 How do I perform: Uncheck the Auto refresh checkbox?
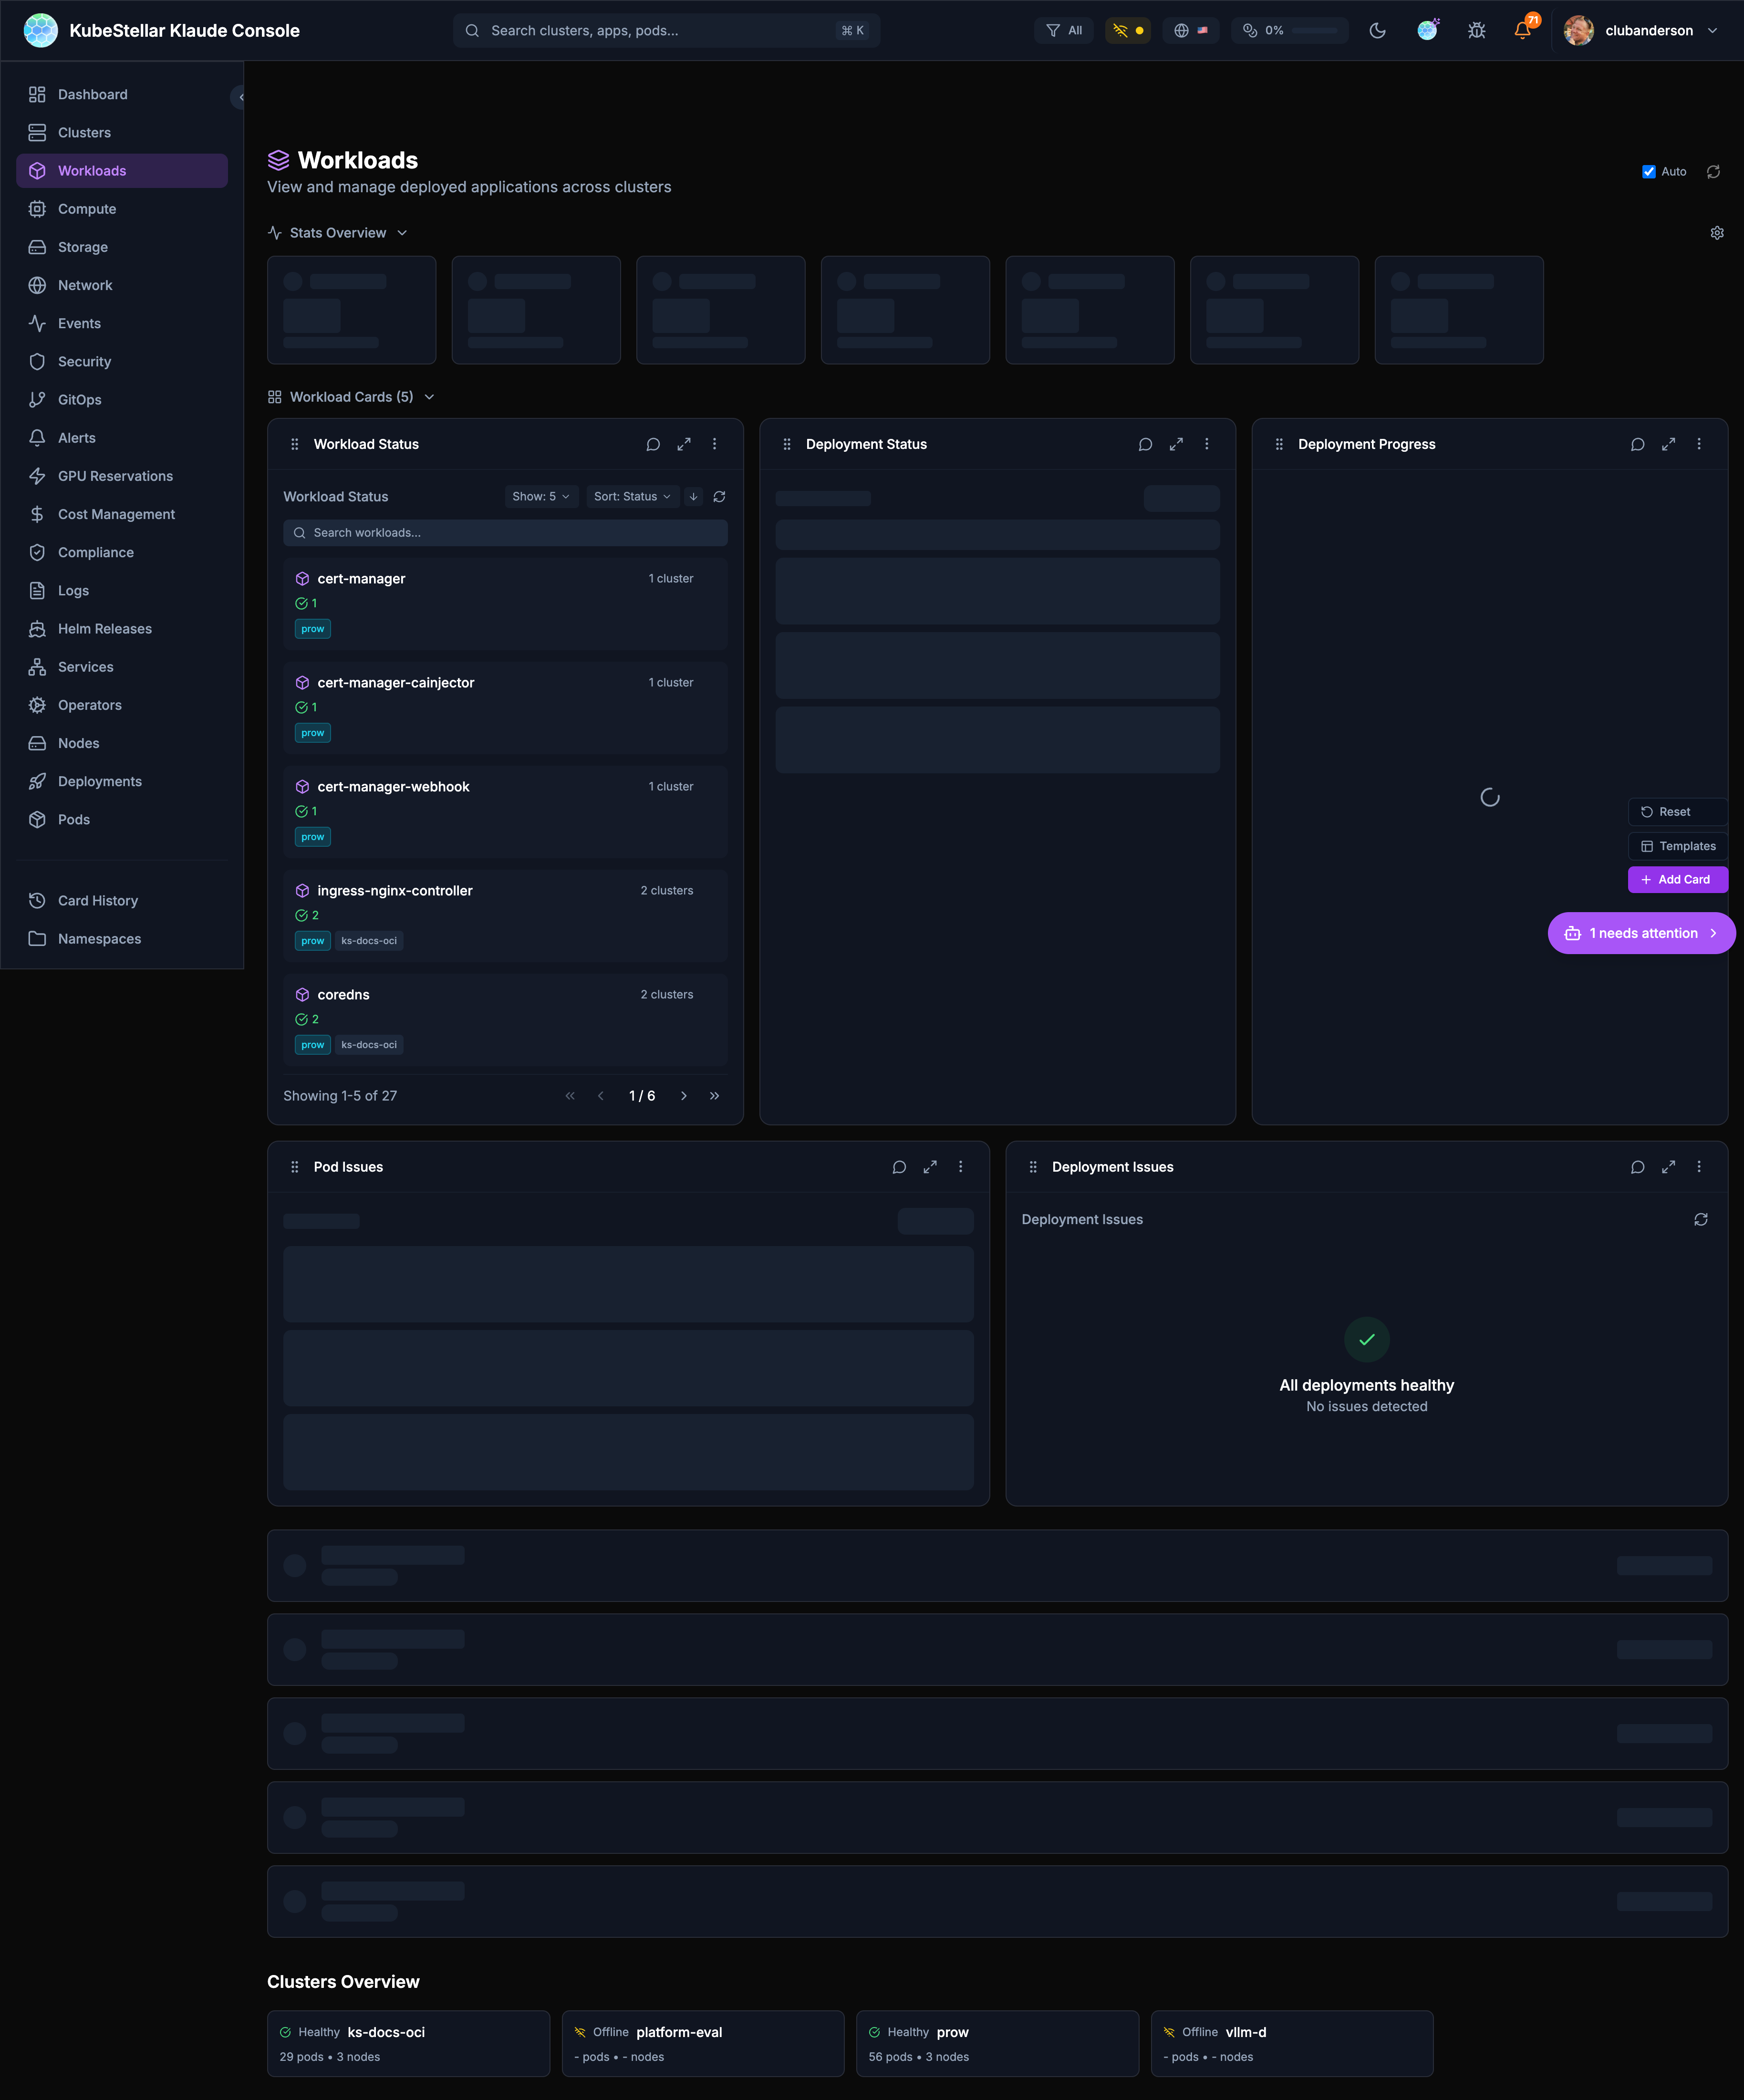[1648, 172]
